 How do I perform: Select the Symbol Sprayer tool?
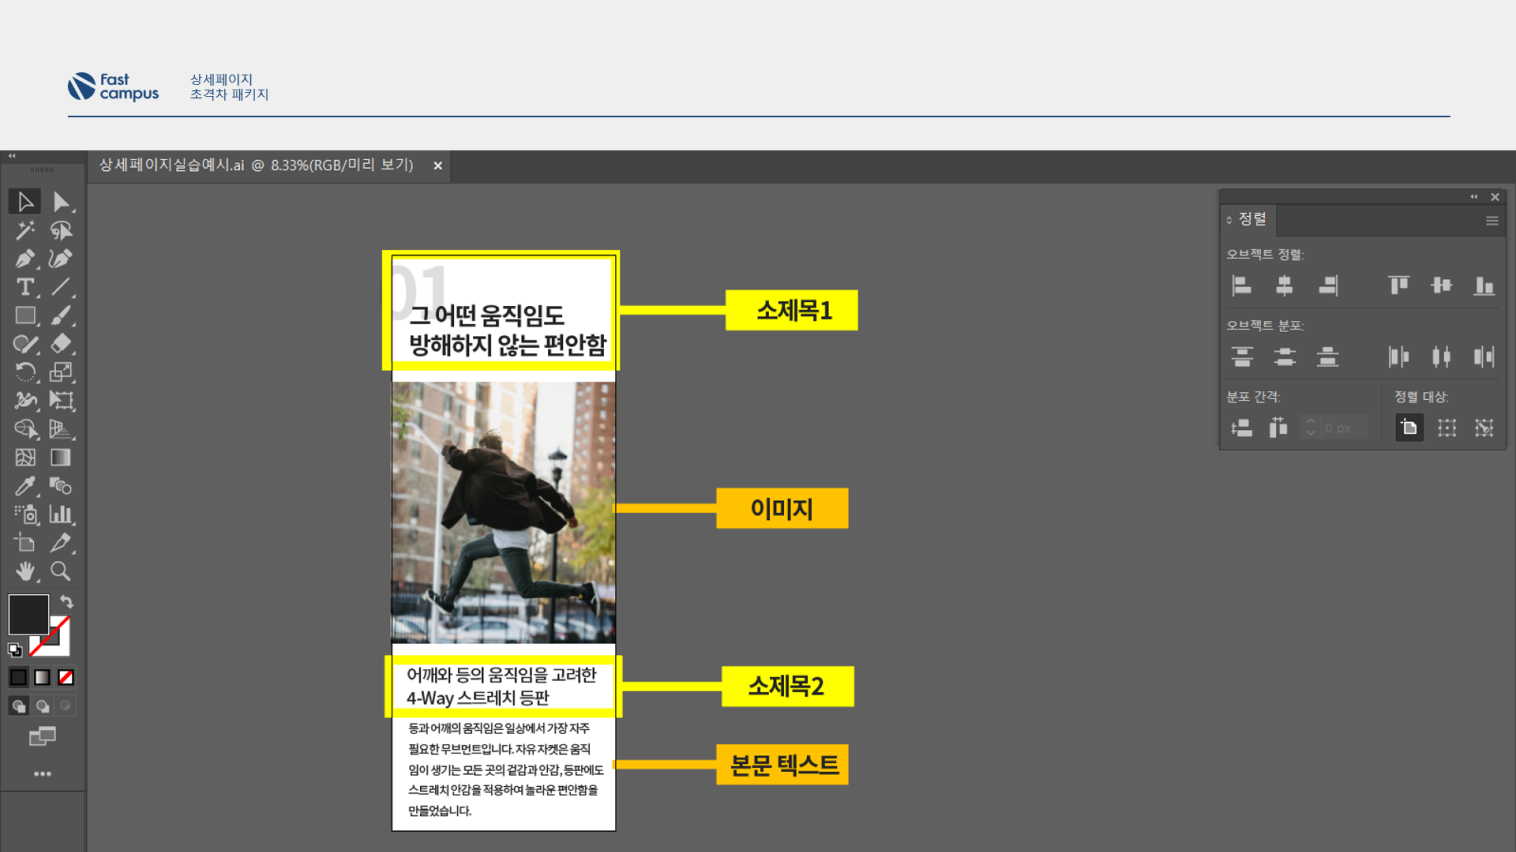tap(25, 514)
